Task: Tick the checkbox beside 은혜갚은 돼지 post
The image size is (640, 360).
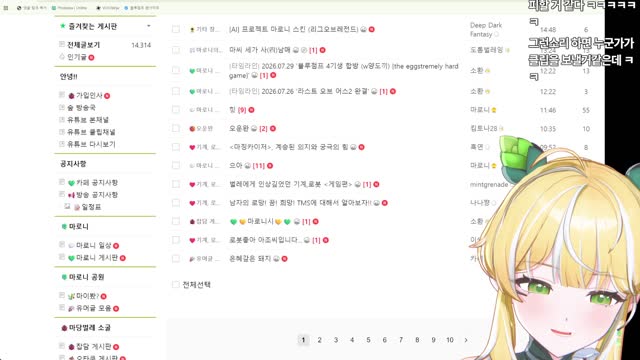Action: (x=176, y=258)
